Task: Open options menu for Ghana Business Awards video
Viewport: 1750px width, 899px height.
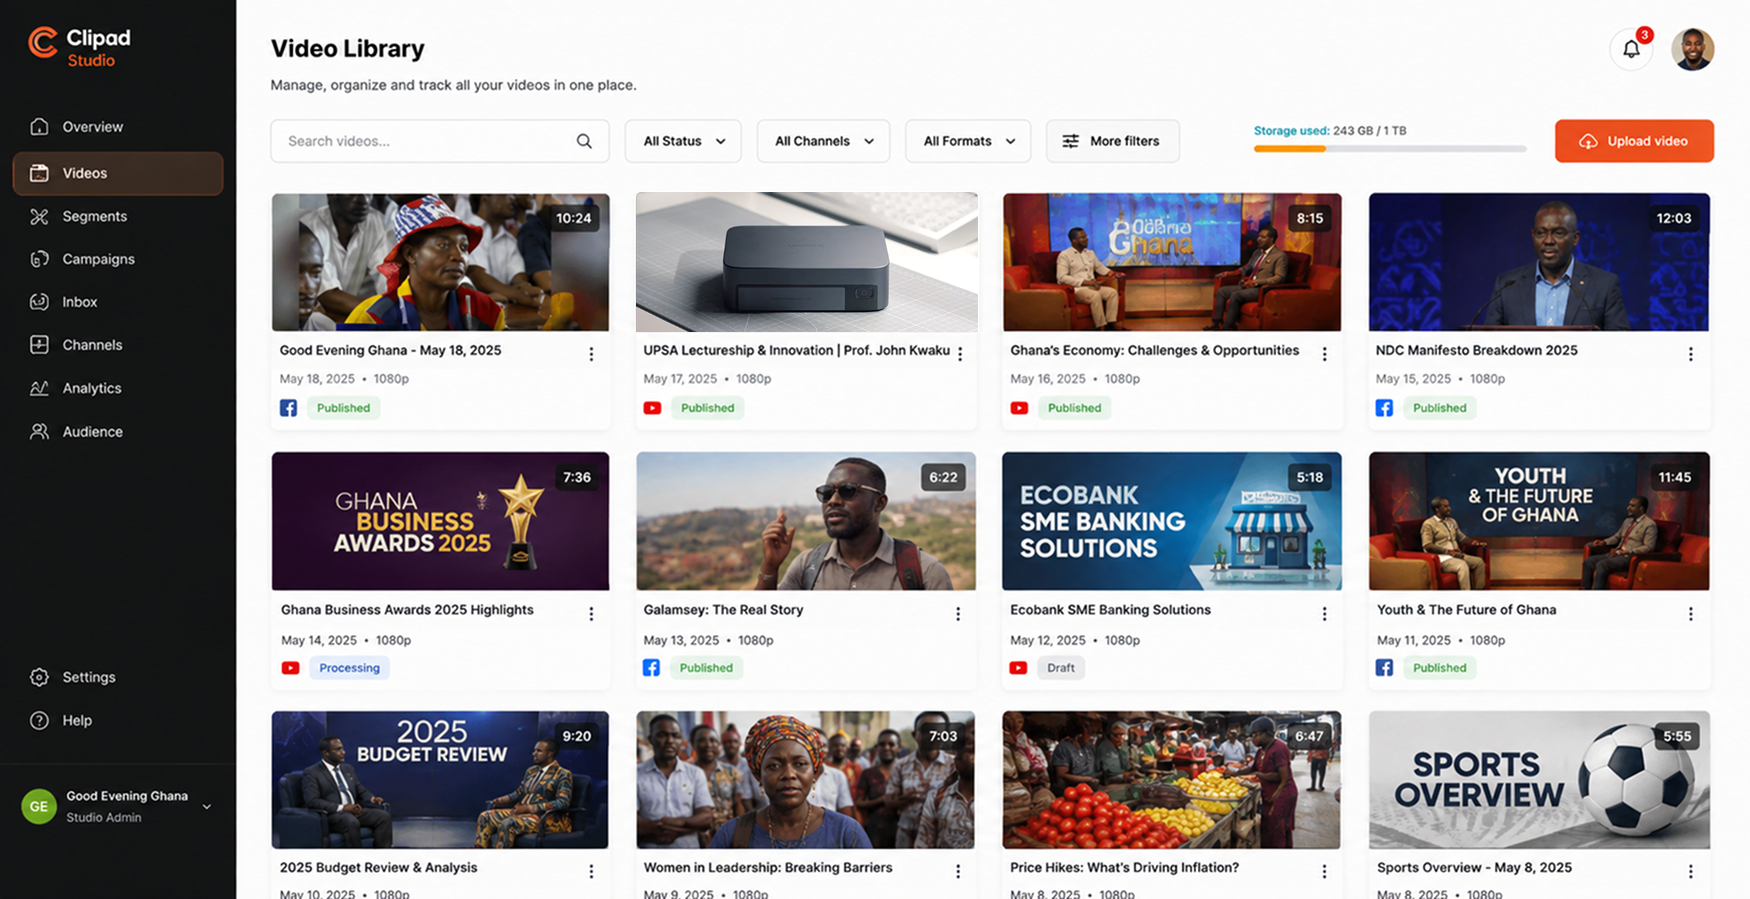Action: (591, 614)
